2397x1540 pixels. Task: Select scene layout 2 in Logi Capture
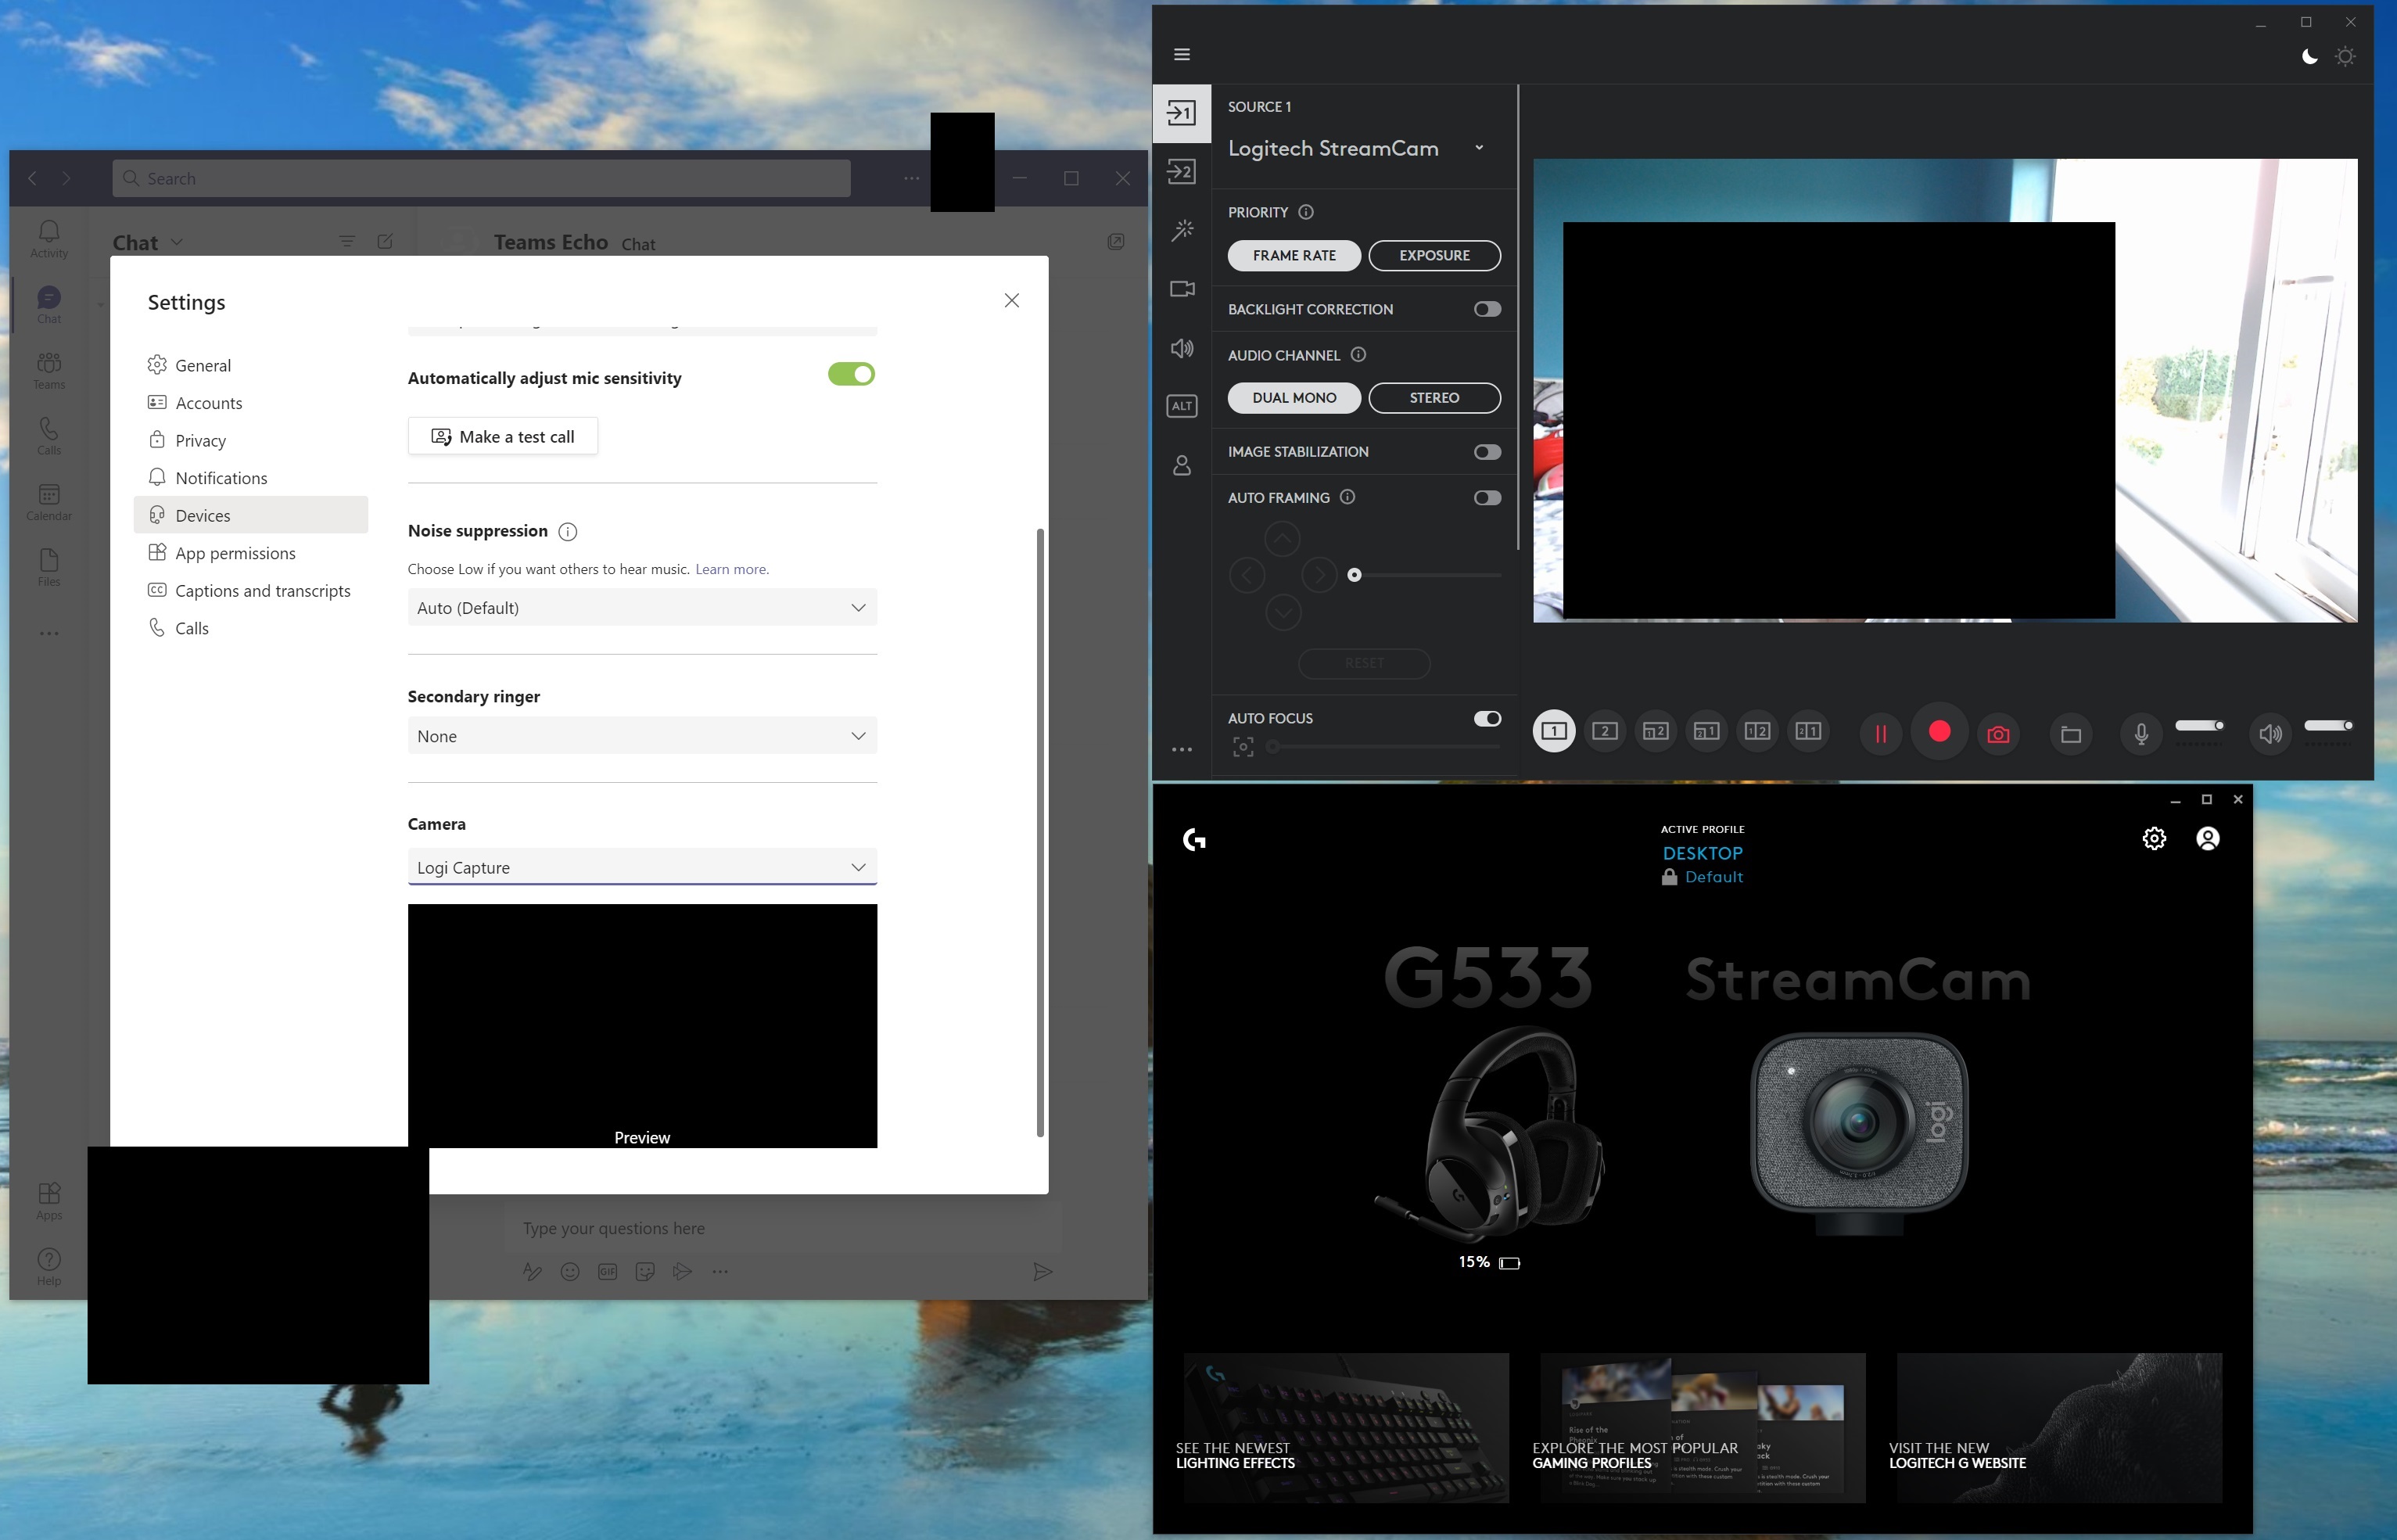[x=1605, y=731]
